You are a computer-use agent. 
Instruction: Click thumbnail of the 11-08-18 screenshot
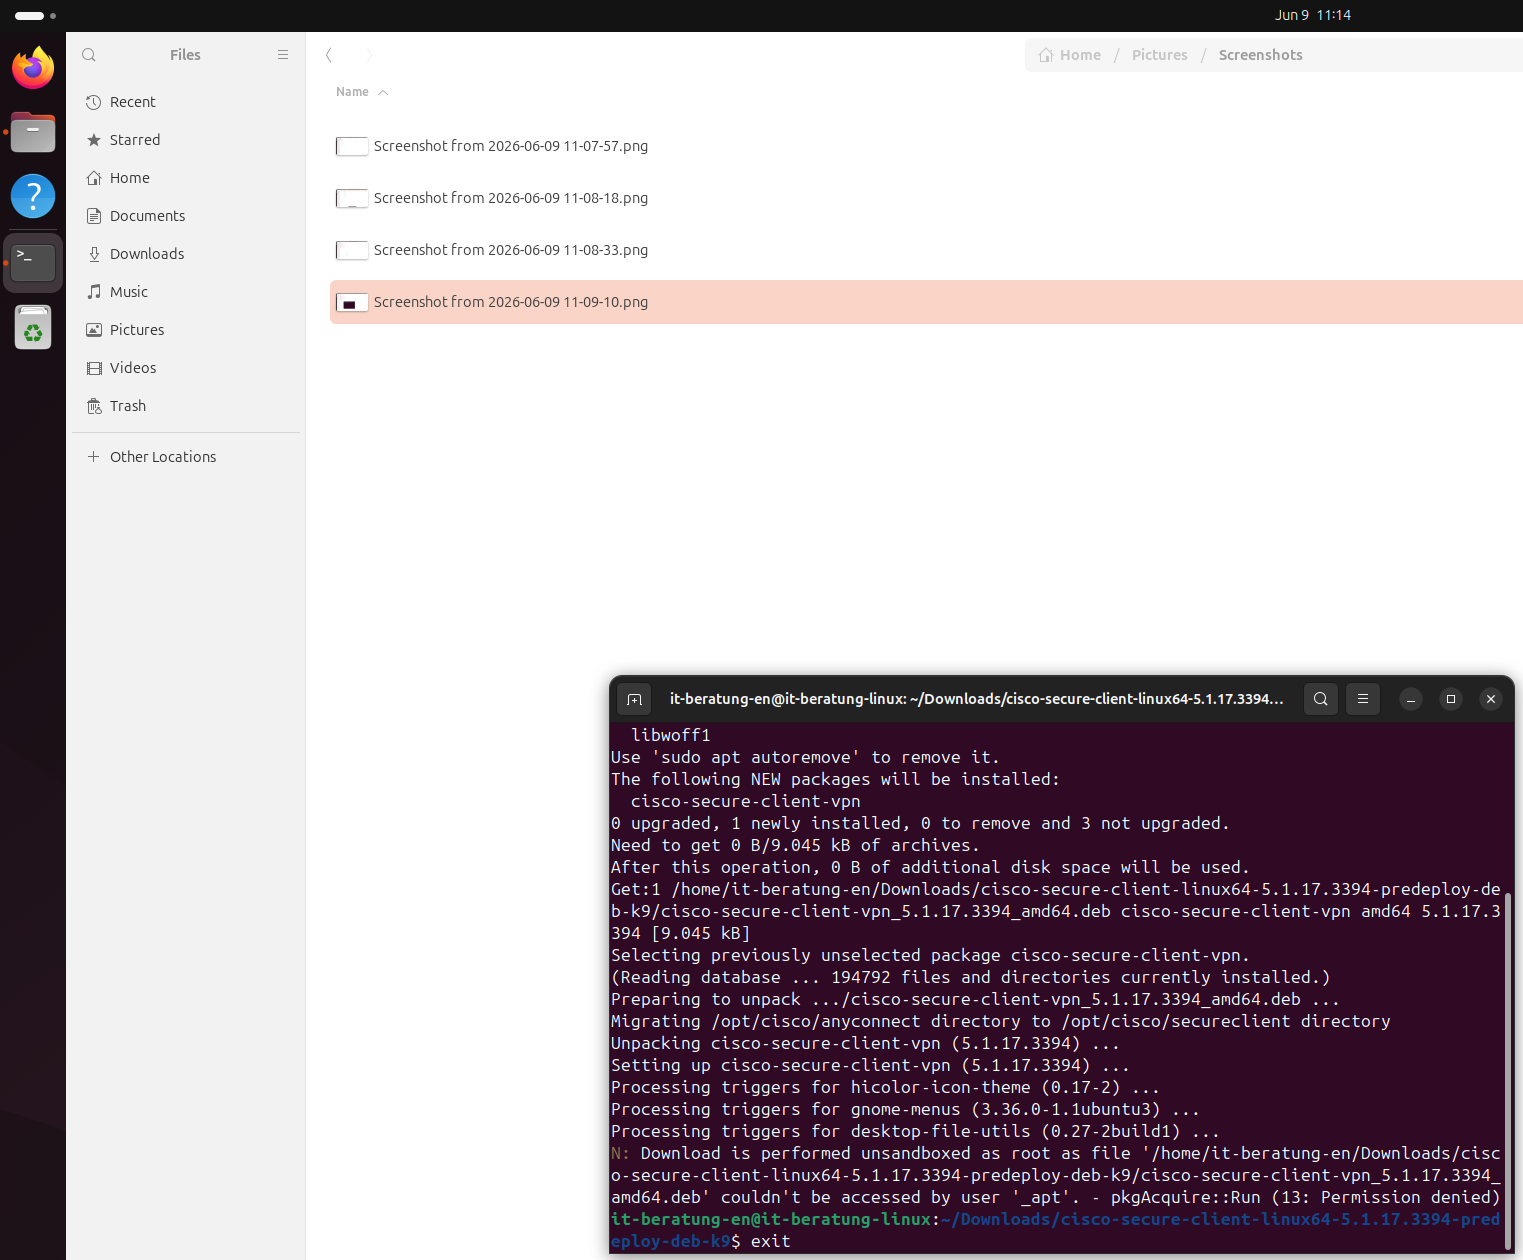pos(352,198)
